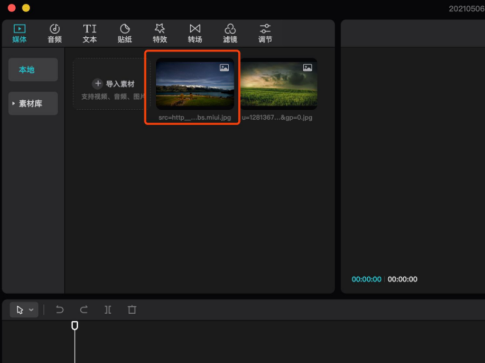The height and width of the screenshot is (363, 485).
Task: Select the 调节 adjustment tab
Action: (x=265, y=33)
